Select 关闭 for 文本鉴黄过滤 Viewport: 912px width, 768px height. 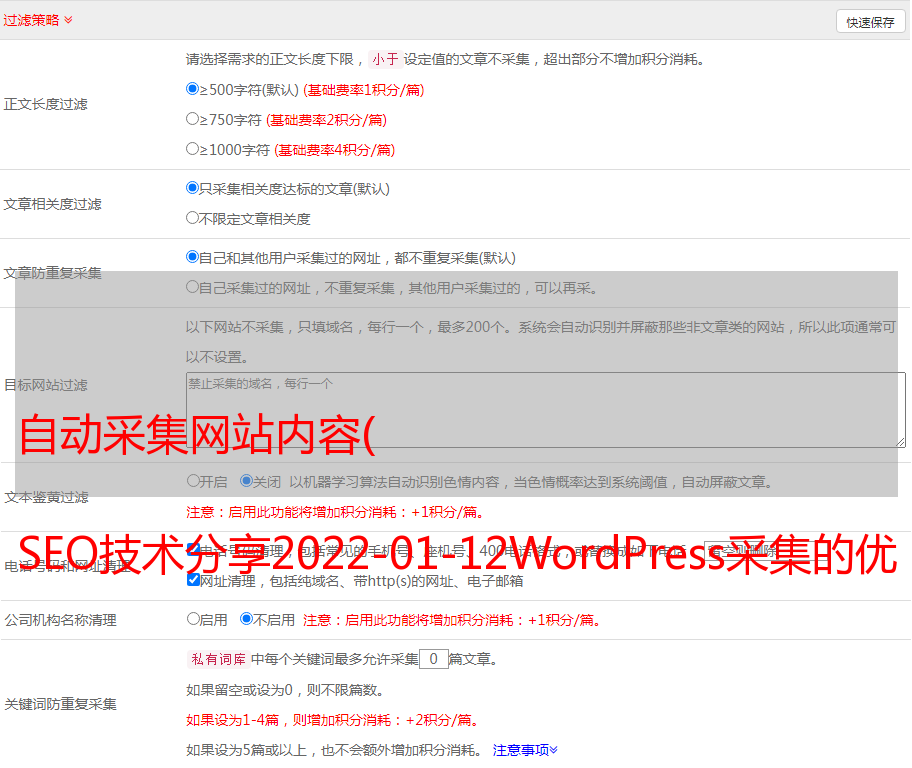pyautogui.click(x=246, y=481)
